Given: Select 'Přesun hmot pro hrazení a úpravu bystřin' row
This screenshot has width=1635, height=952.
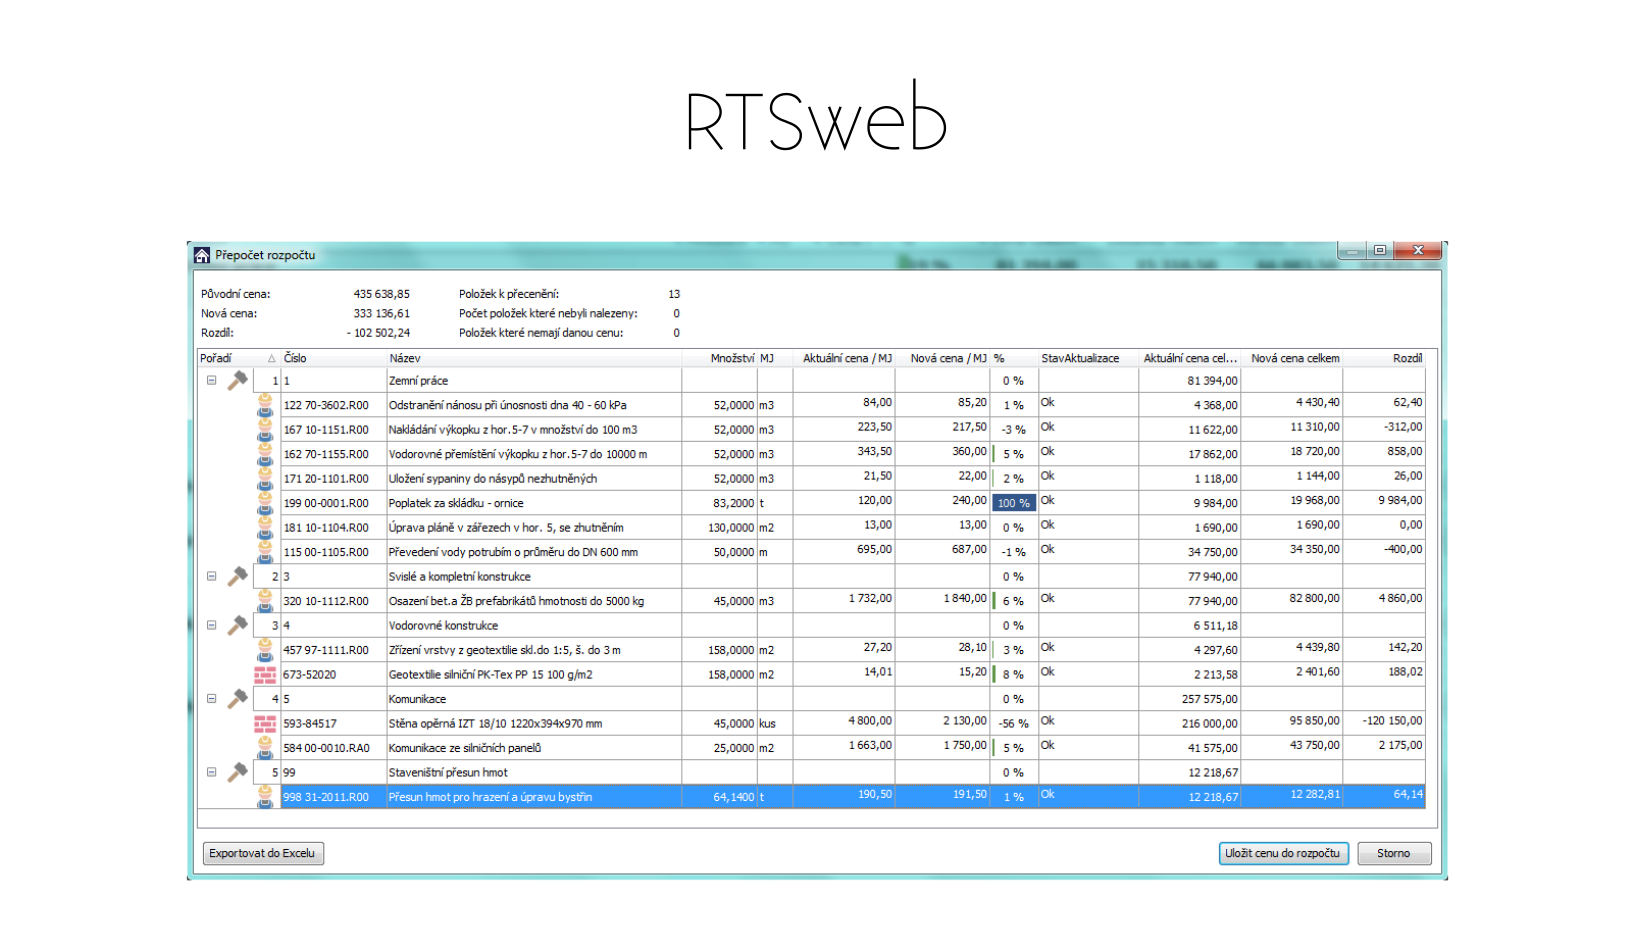Looking at the screenshot, I should tap(811, 797).
